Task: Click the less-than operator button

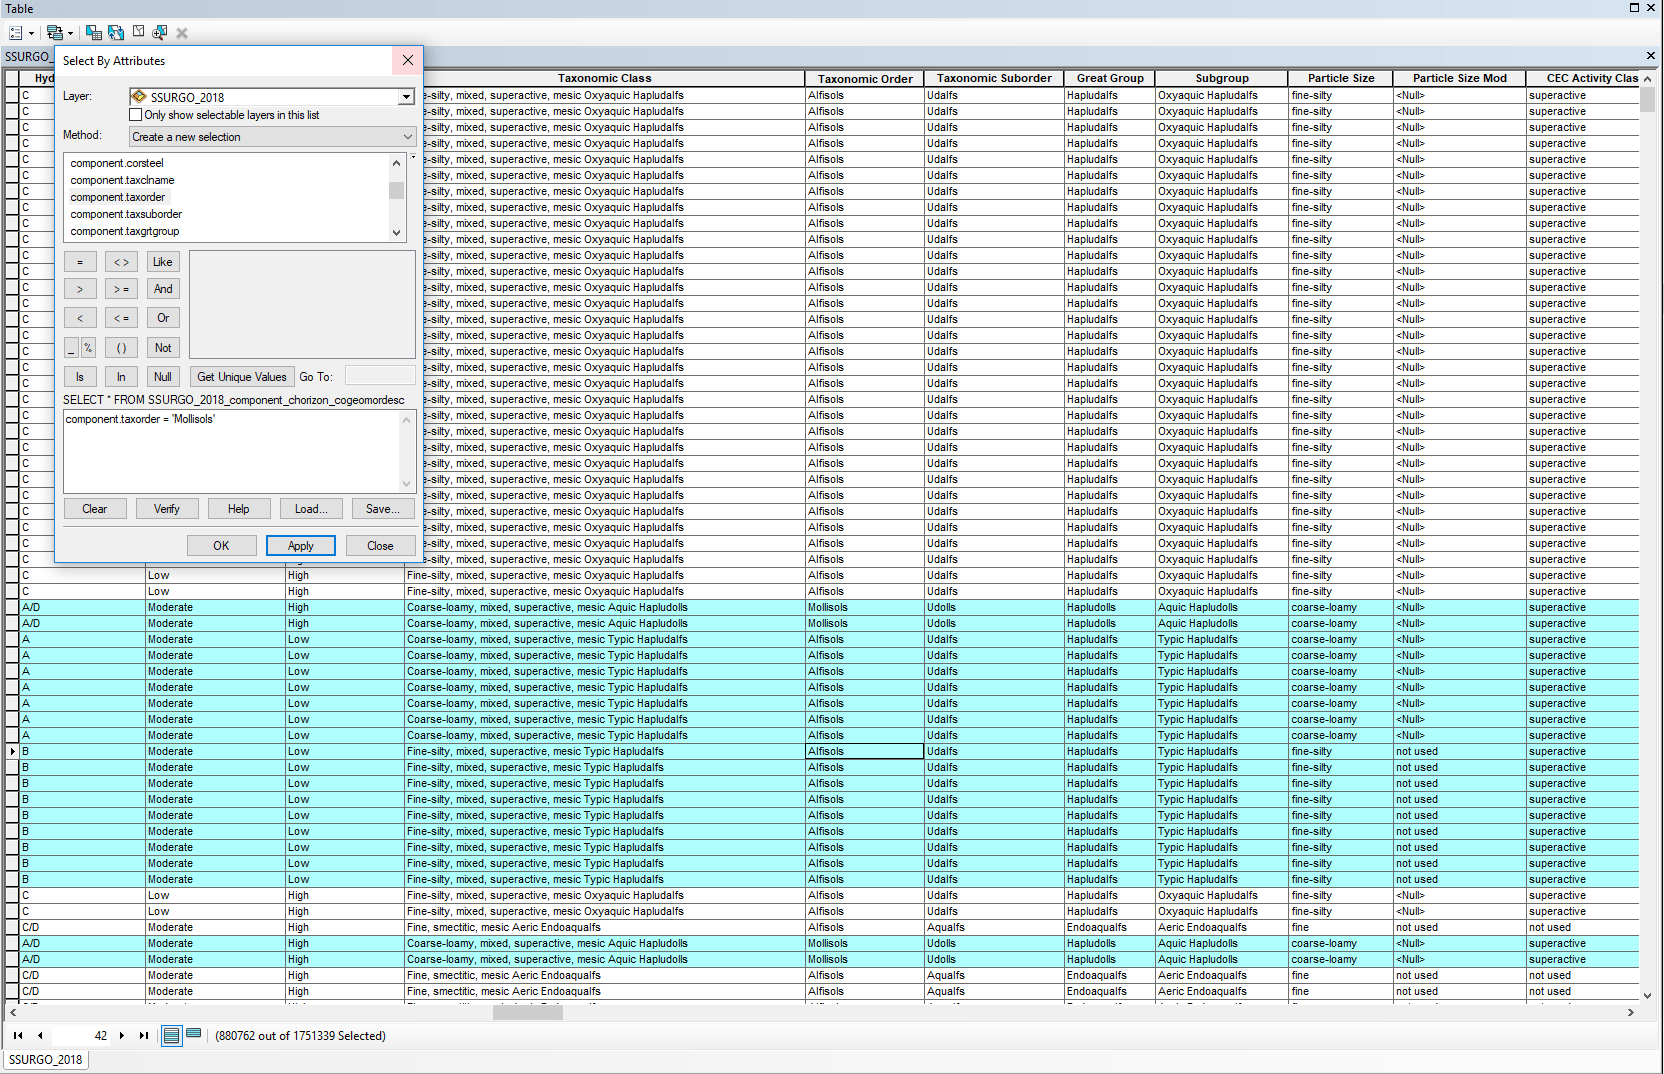Action: coord(80,318)
